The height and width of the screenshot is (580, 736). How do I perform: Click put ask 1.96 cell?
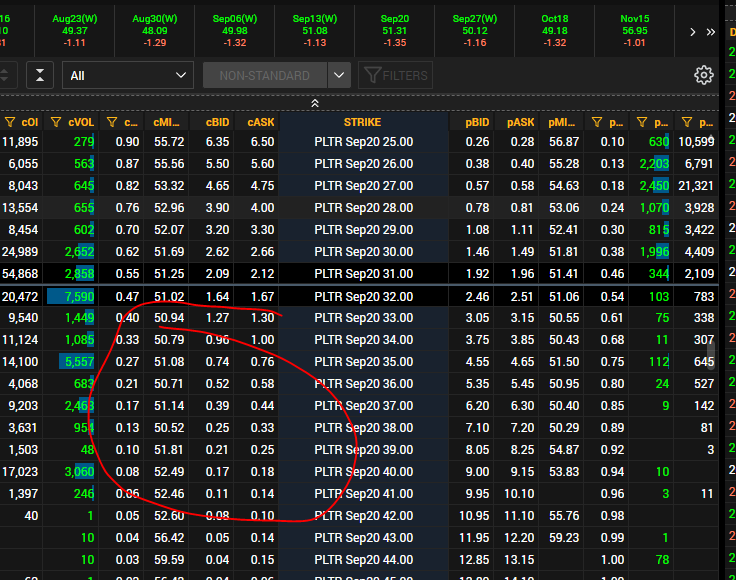pyautogui.click(x=522, y=274)
